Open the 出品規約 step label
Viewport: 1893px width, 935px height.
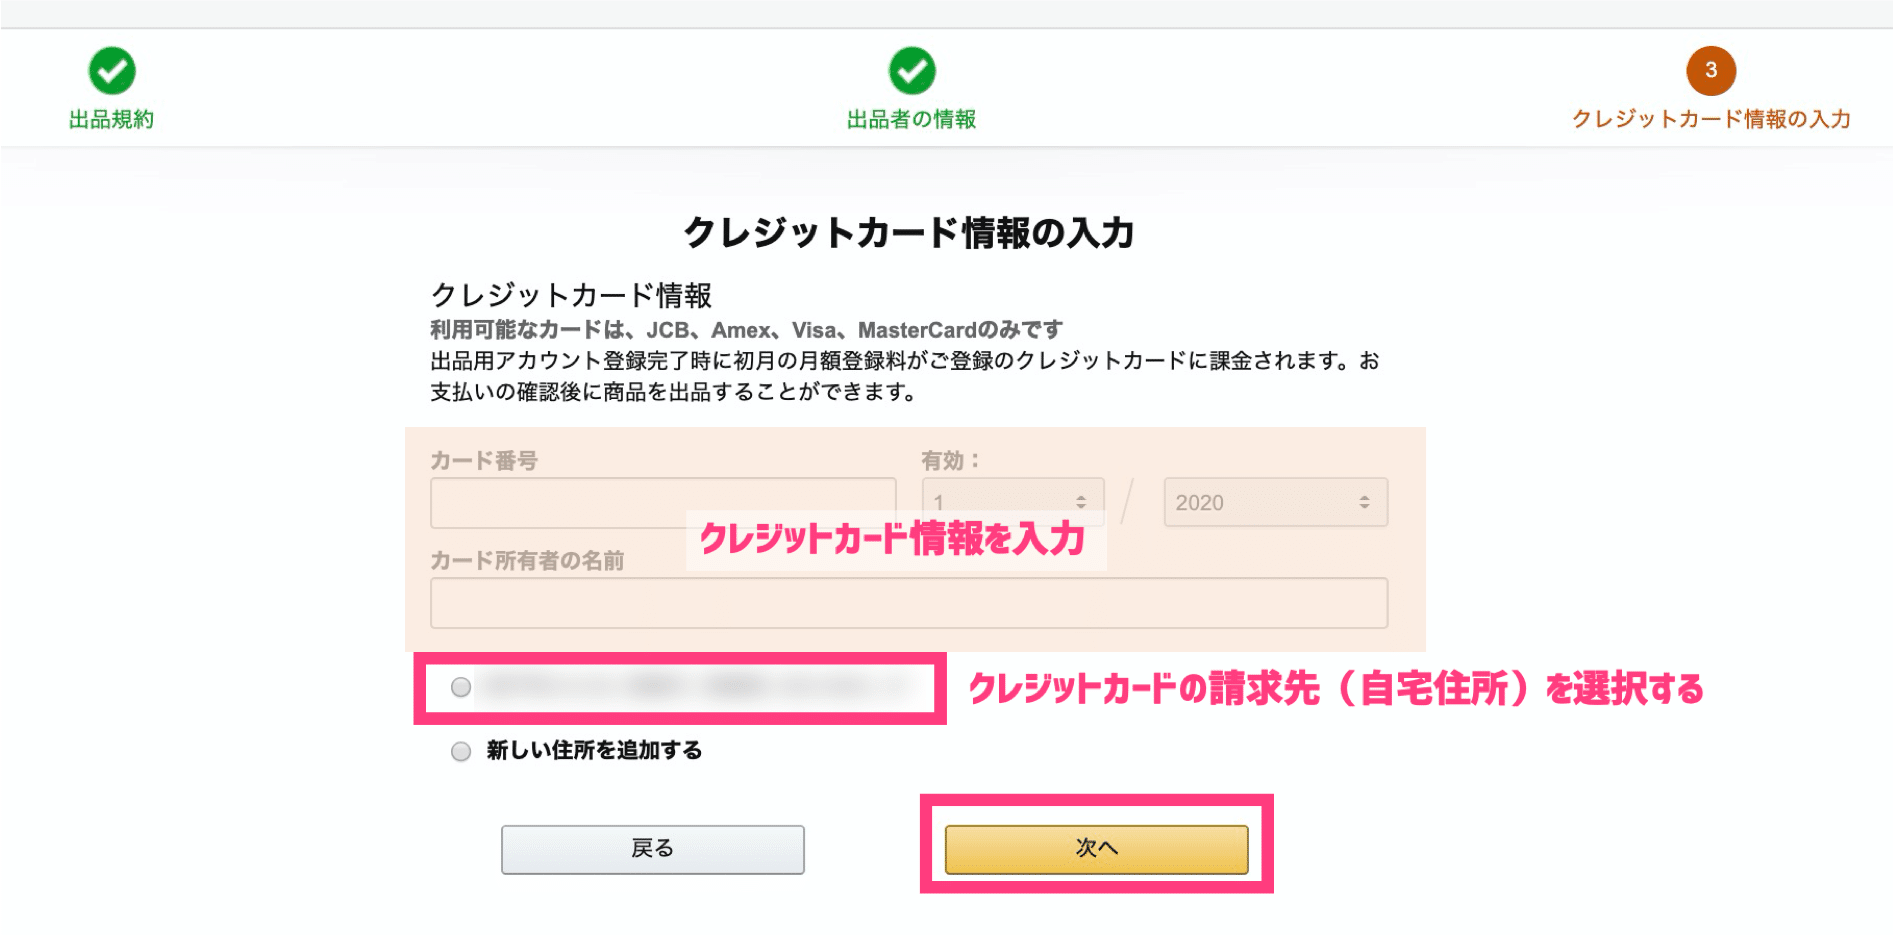click(x=112, y=120)
